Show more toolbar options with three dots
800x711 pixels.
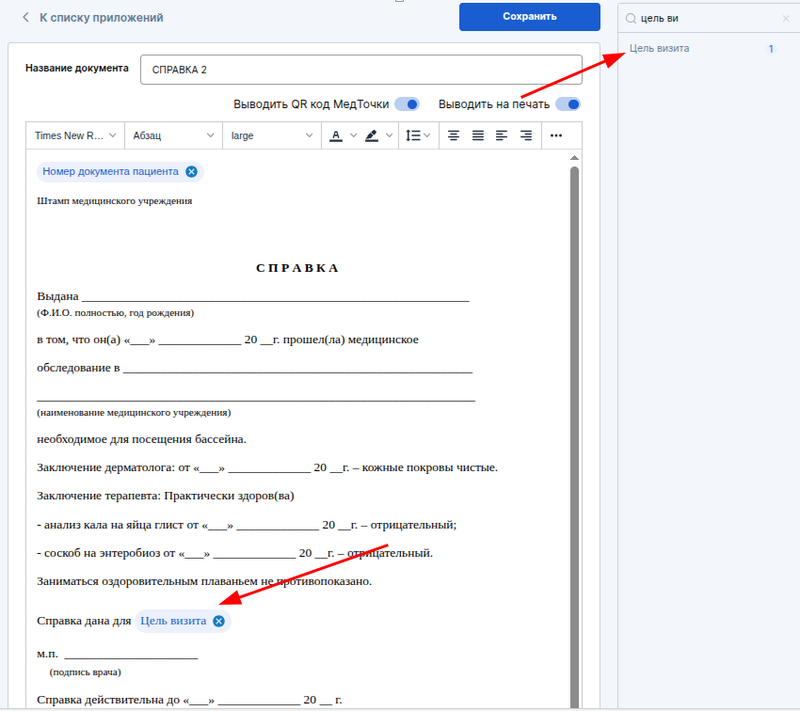coord(556,136)
